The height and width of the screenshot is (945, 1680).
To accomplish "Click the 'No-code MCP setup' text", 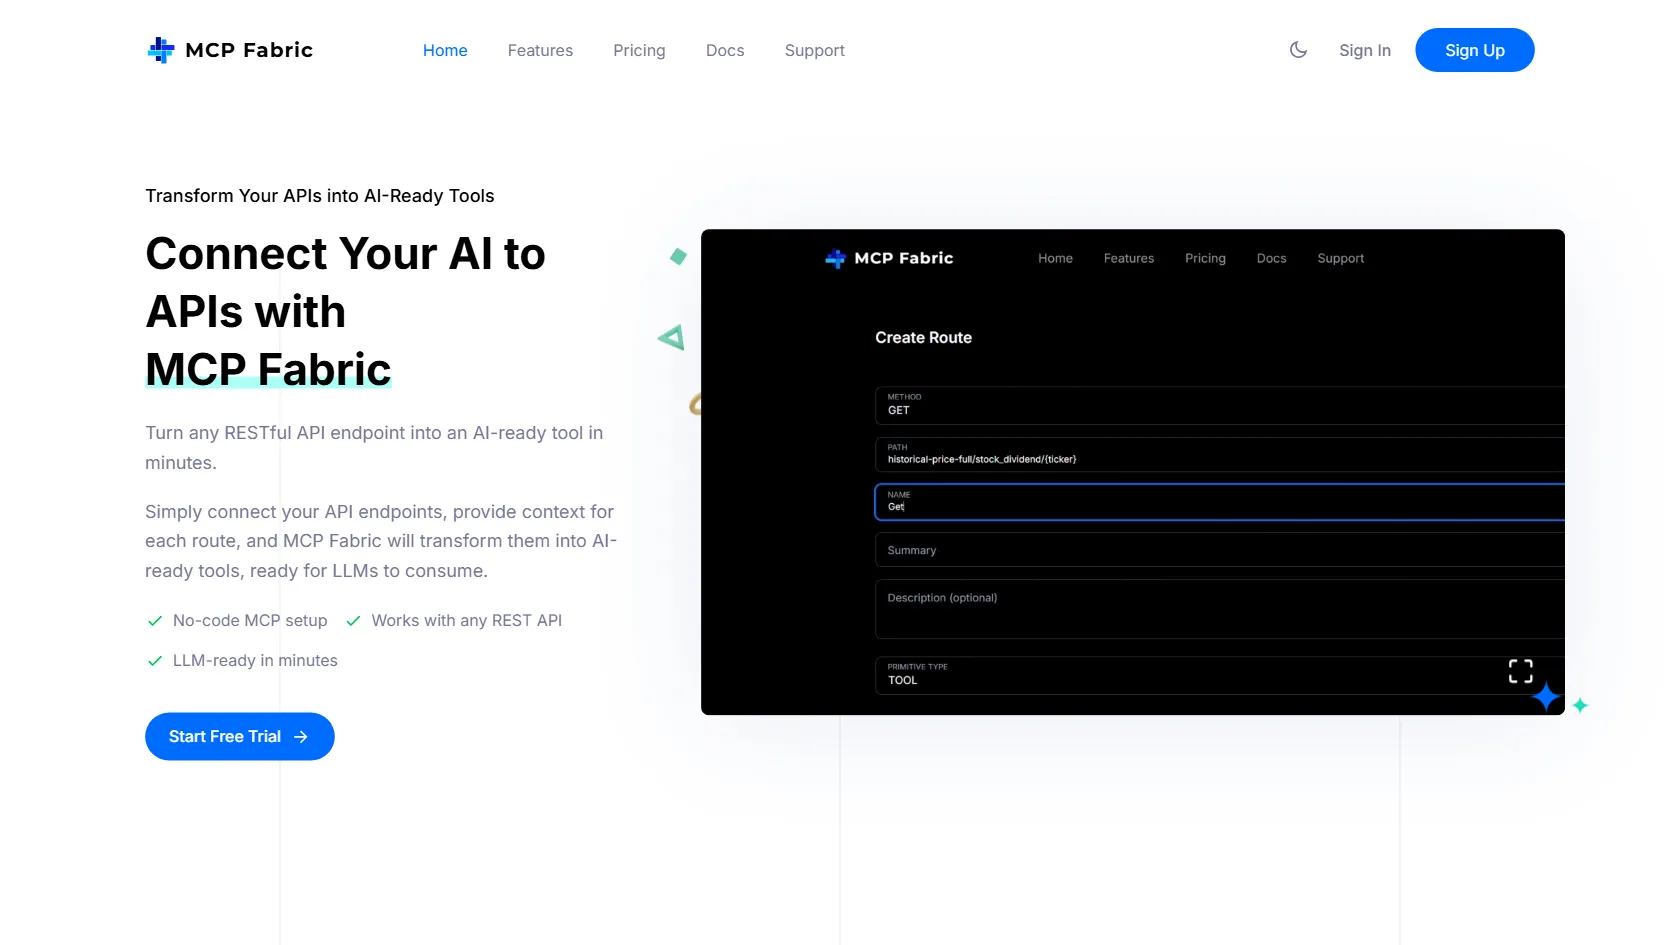I will [250, 620].
